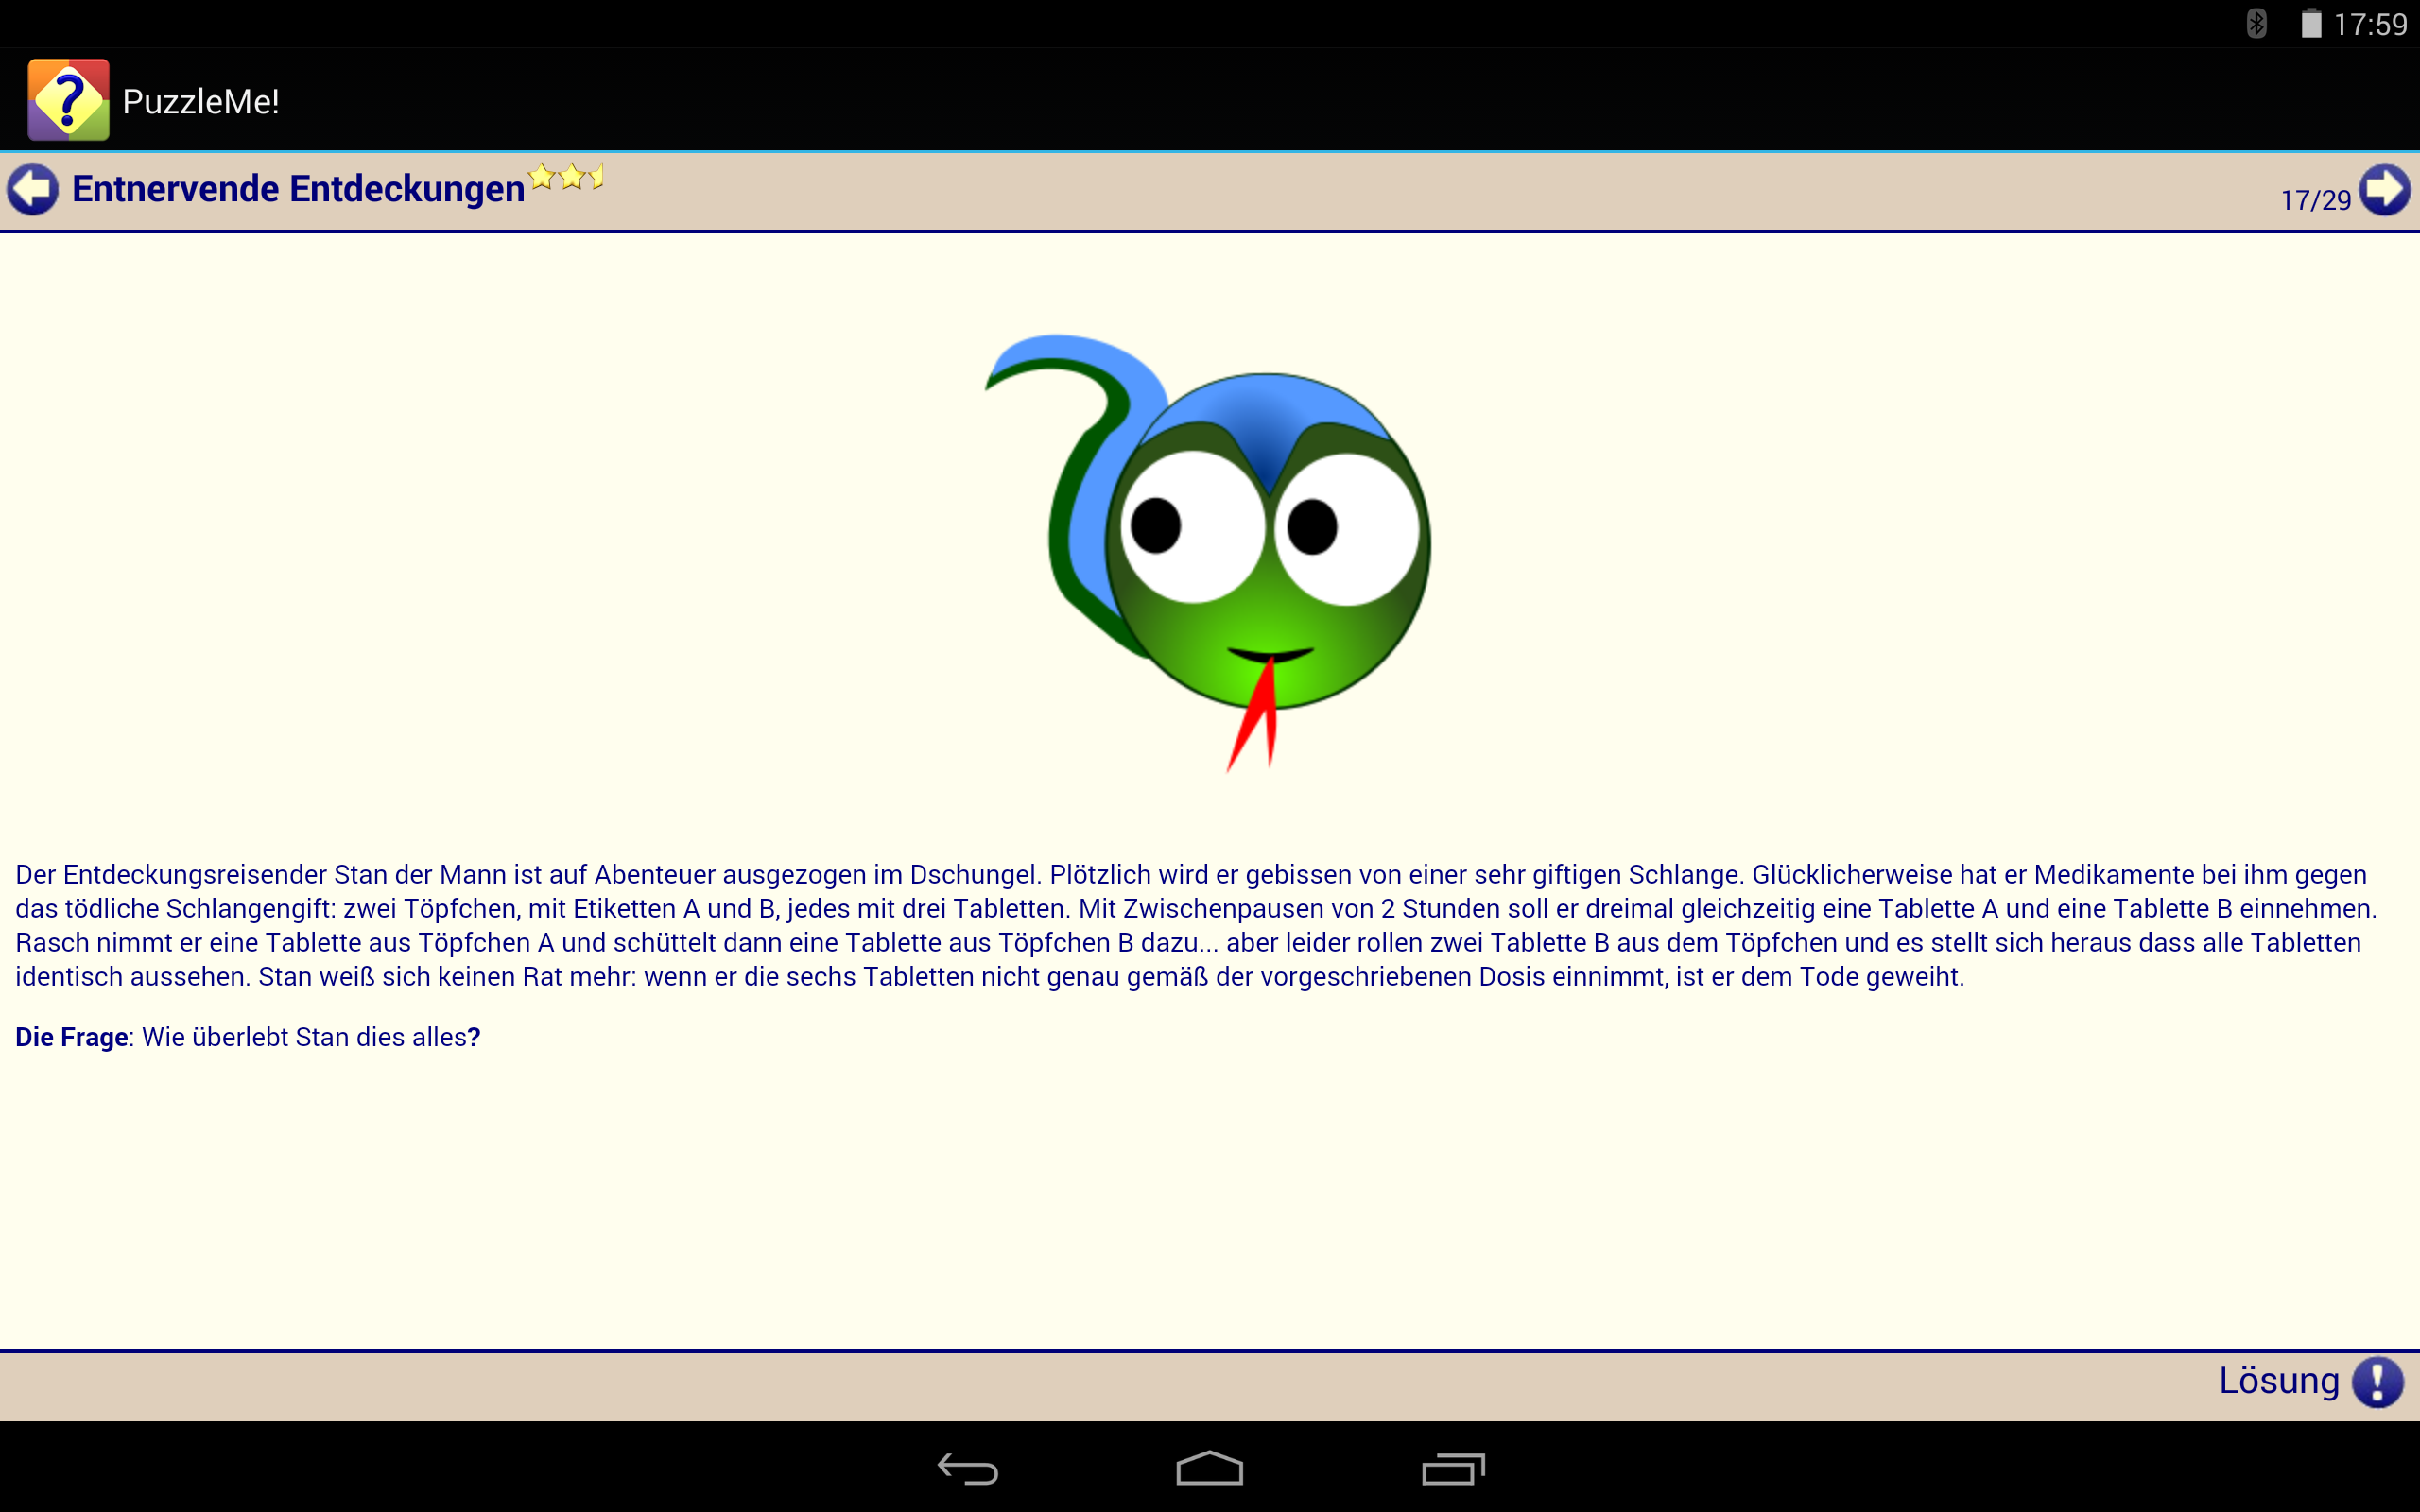The width and height of the screenshot is (2420, 1512).
Task: Tap the difficulty star rating
Action: pyautogui.click(x=567, y=178)
